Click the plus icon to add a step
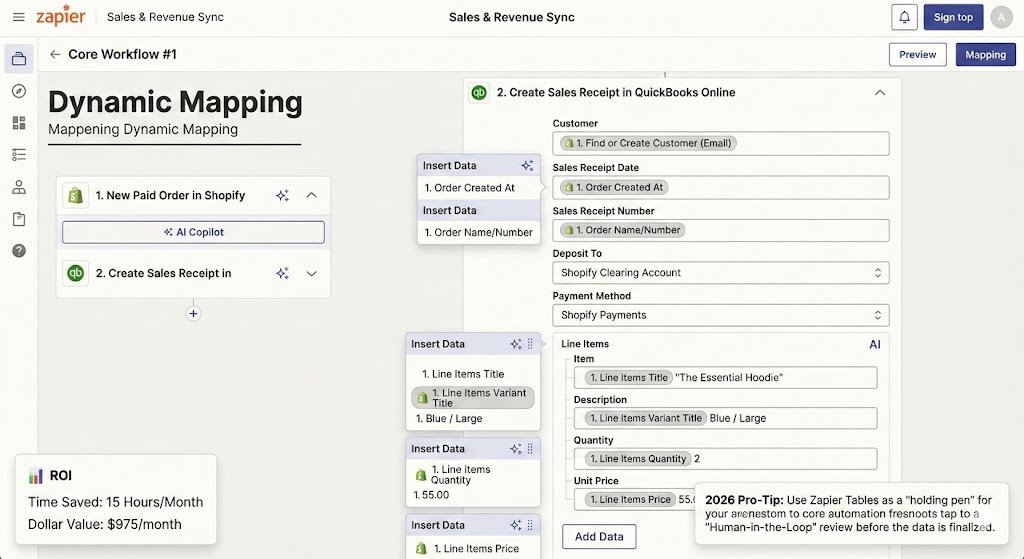Image resolution: width=1024 pixels, height=559 pixels. (x=193, y=313)
